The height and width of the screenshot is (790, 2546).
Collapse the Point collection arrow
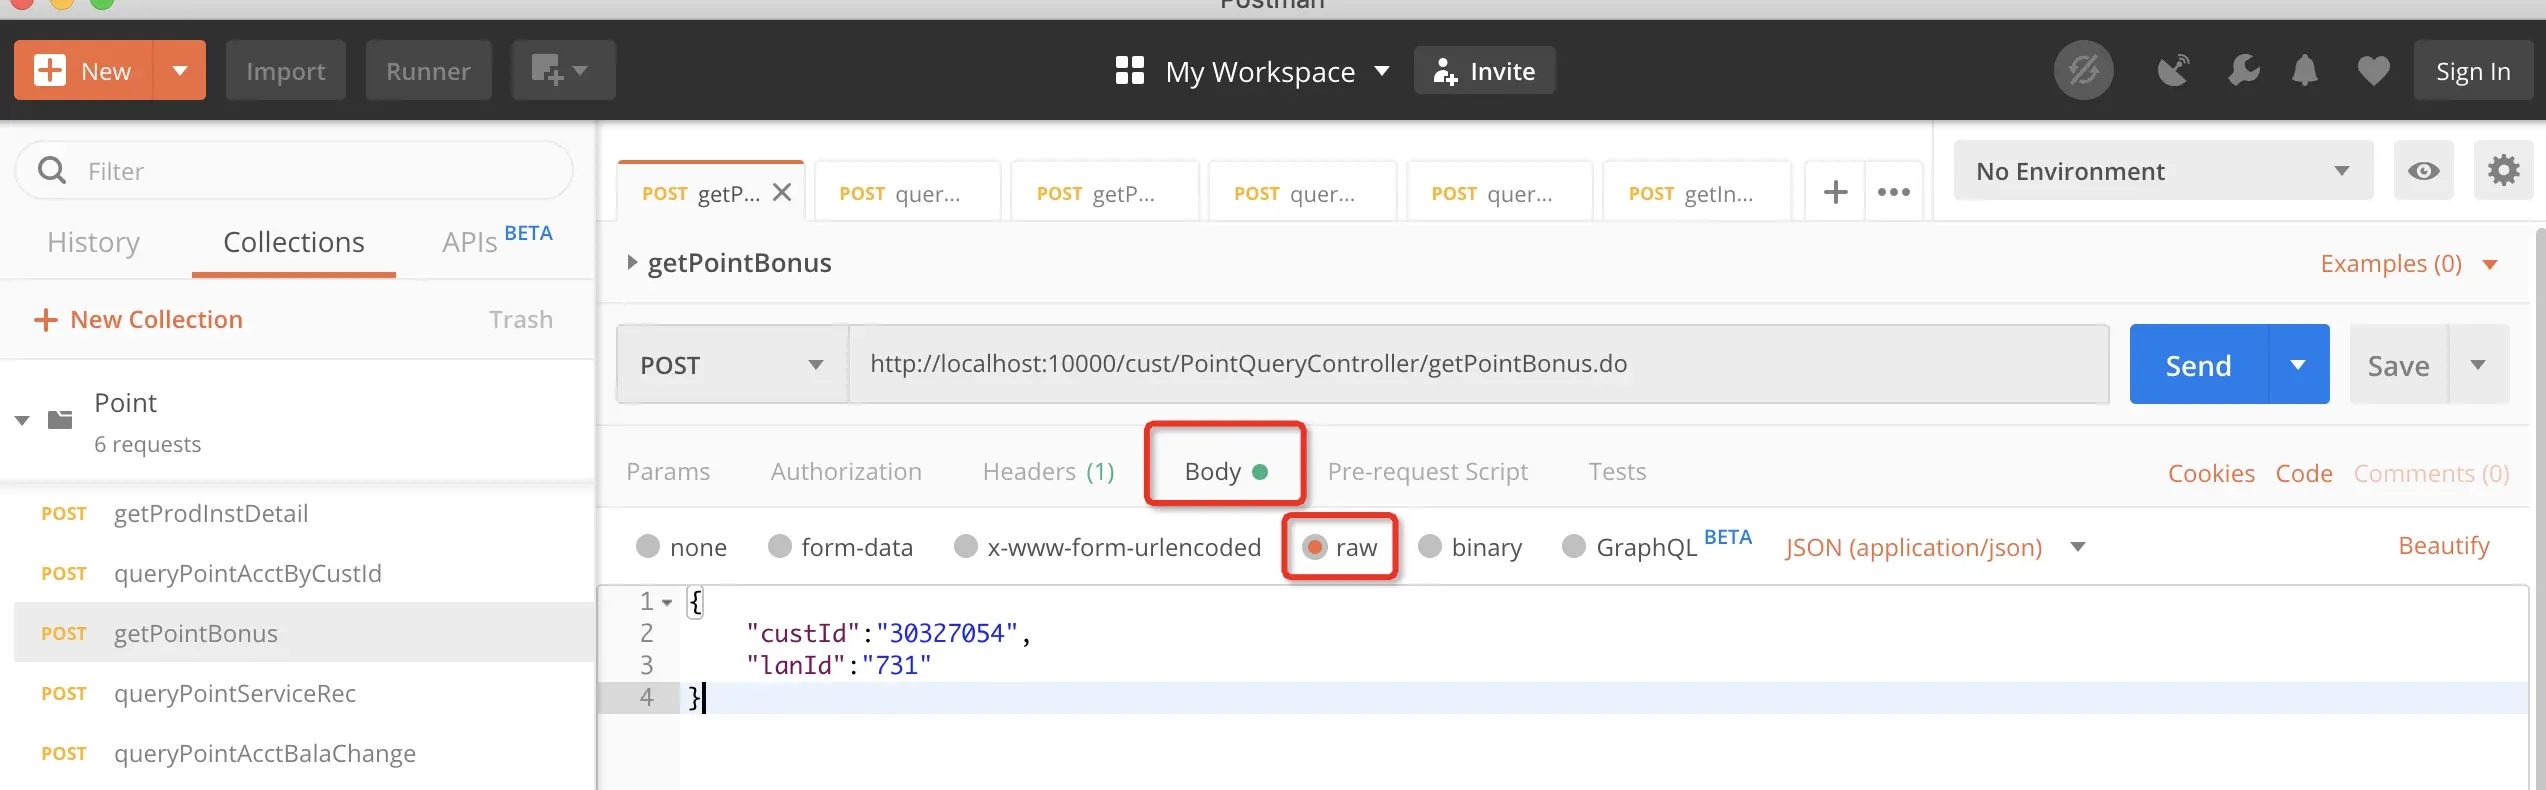[x=22, y=420]
